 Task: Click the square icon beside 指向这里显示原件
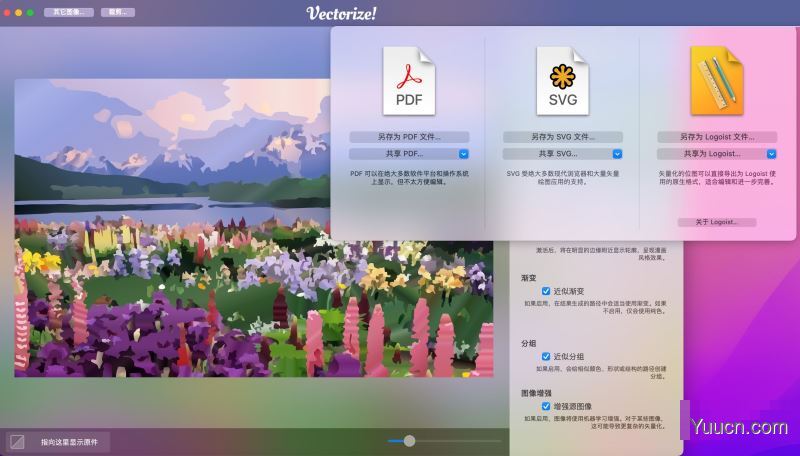coord(17,442)
